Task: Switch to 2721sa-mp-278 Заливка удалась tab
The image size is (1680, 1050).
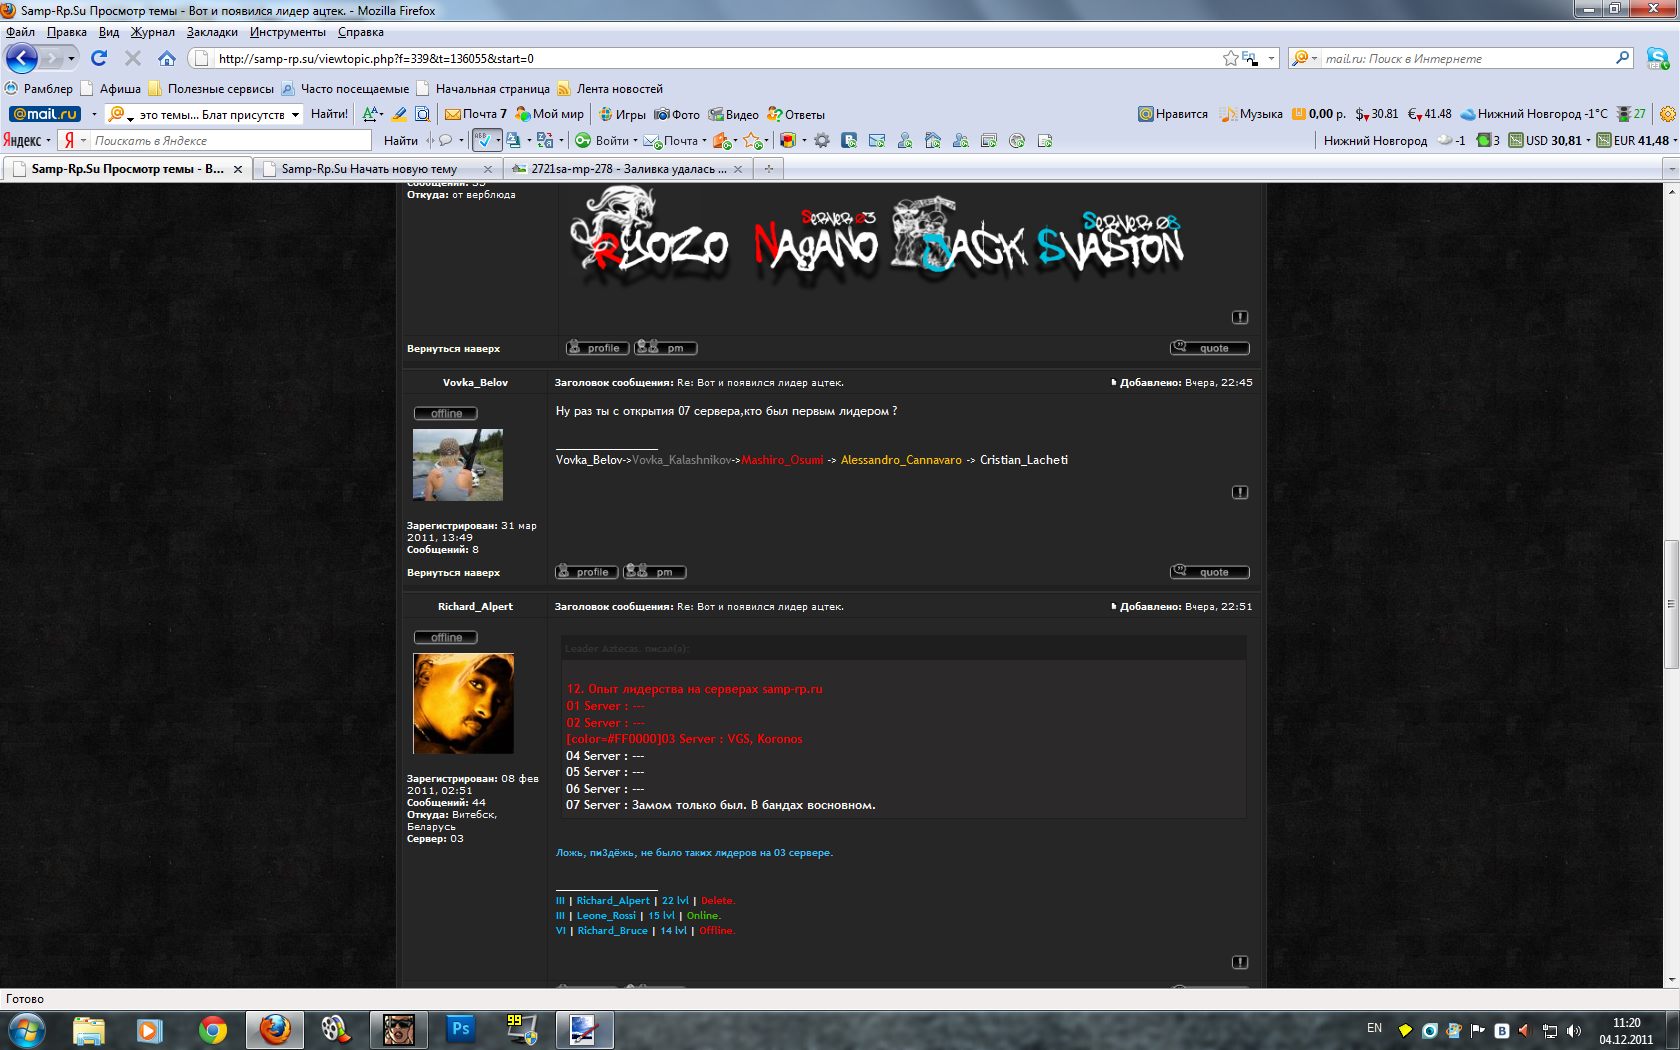Action: point(628,169)
